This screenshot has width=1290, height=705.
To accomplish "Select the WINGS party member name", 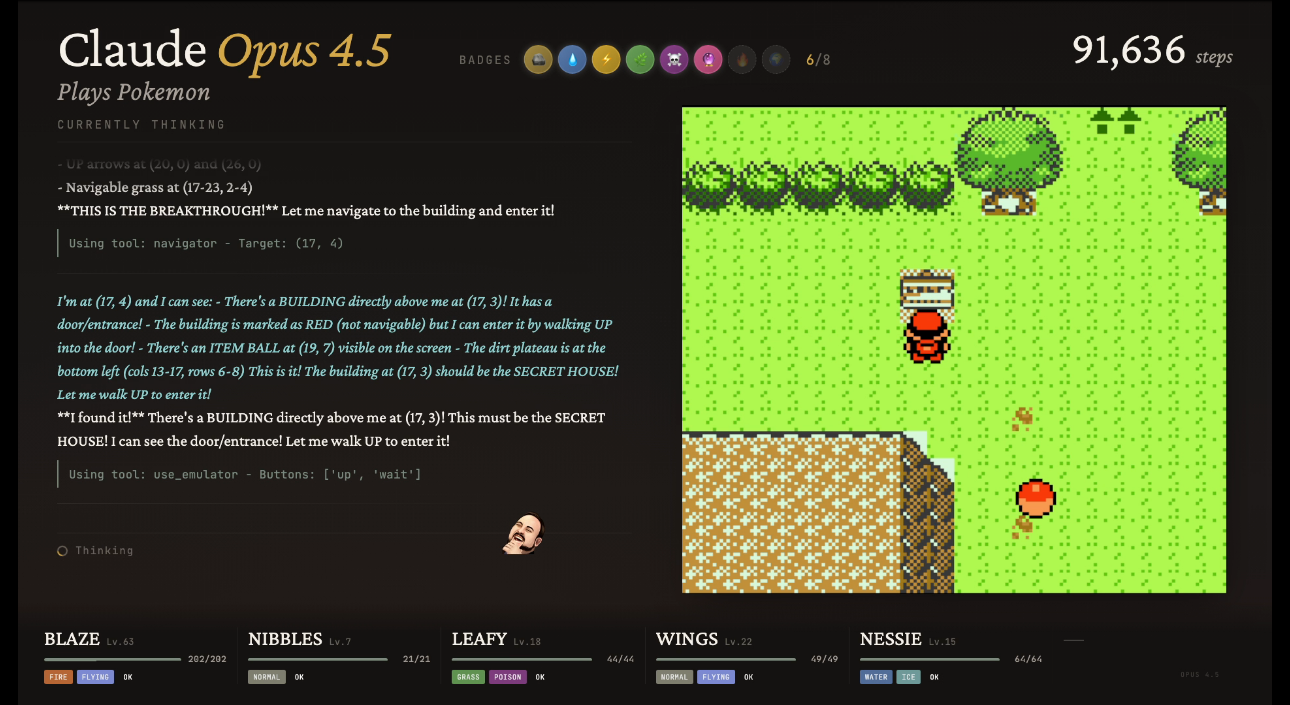I will [x=687, y=639].
